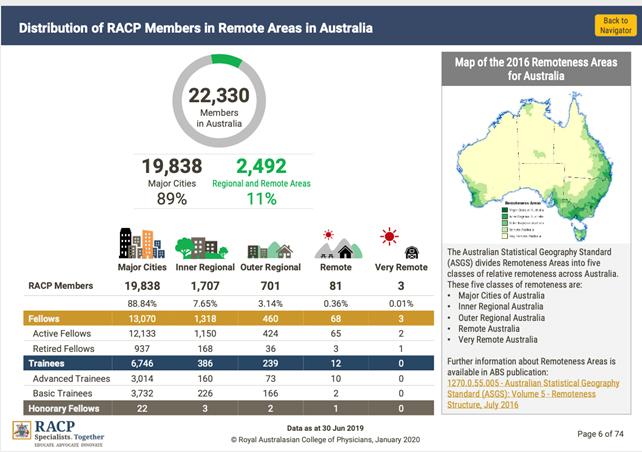Click the green segment of the donut chart
This screenshot has height=452, width=642.
coord(227,60)
